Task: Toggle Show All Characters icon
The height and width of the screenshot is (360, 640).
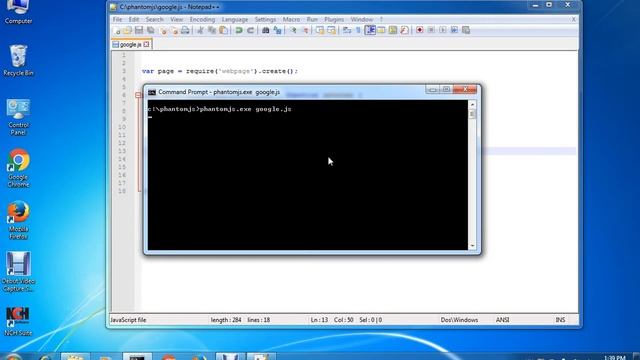Action: pyautogui.click(x=358, y=30)
